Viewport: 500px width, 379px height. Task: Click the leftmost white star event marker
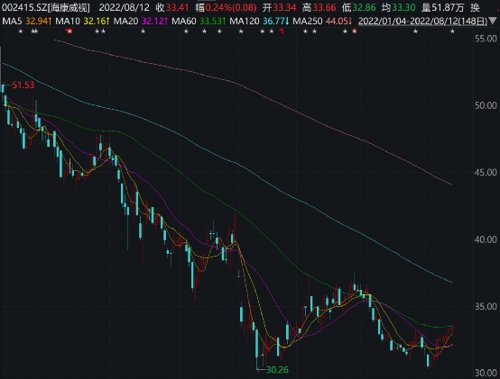point(21,31)
